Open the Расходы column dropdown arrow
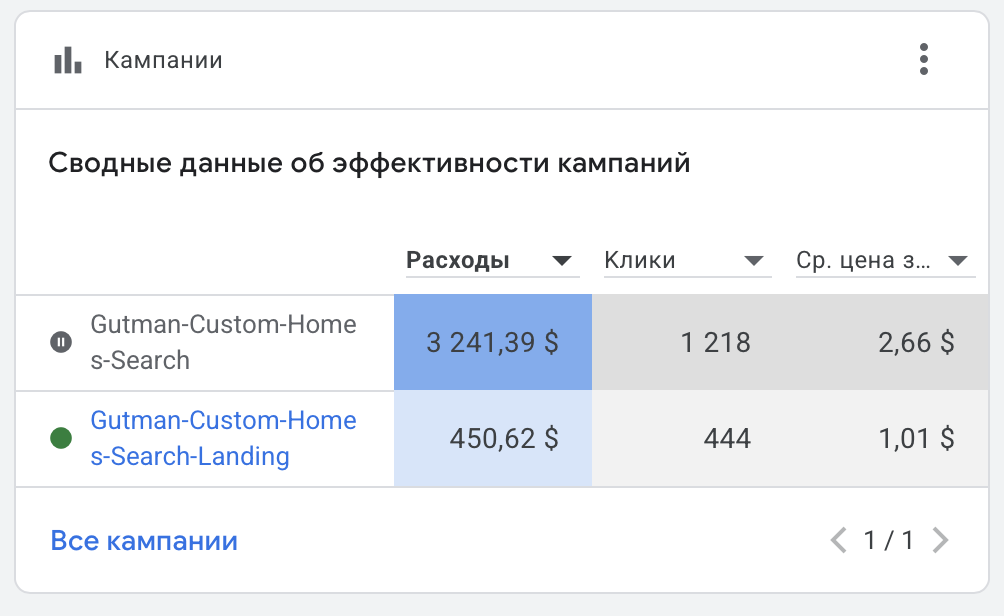1004x616 pixels. pyautogui.click(x=564, y=261)
